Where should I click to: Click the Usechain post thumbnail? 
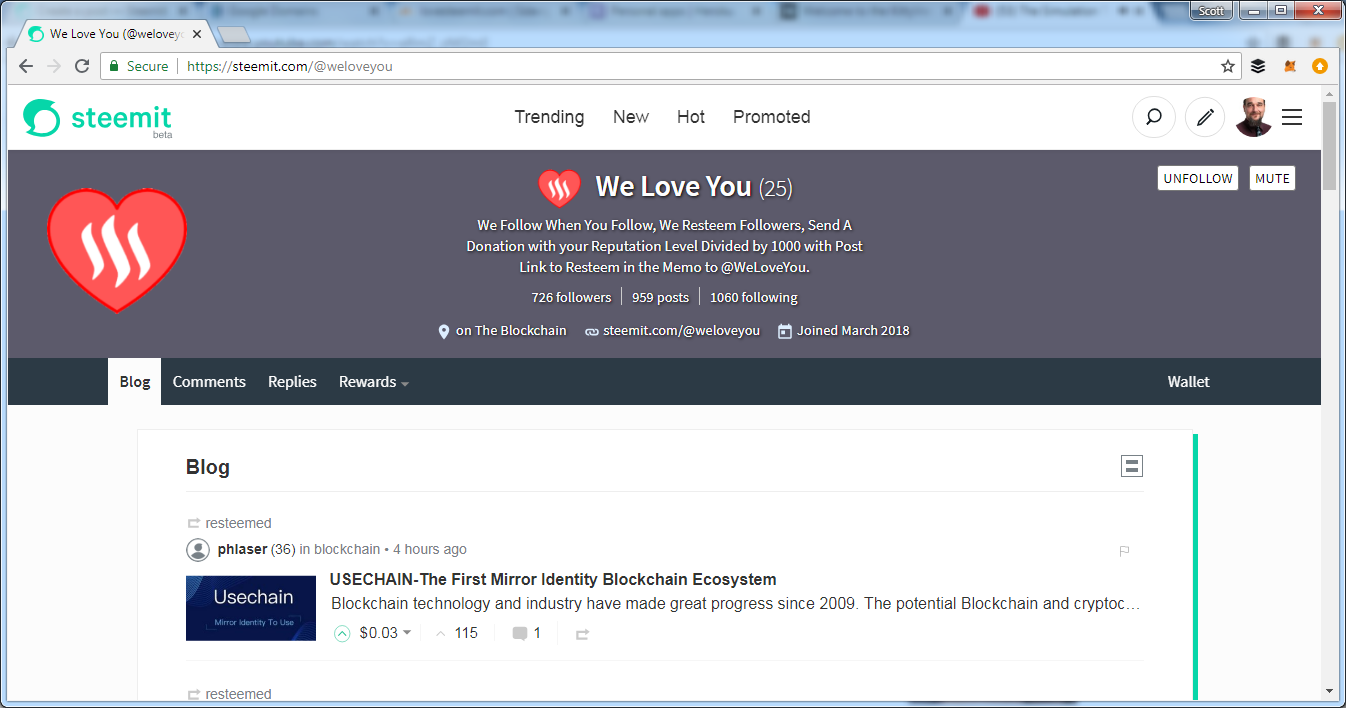tap(251, 608)
